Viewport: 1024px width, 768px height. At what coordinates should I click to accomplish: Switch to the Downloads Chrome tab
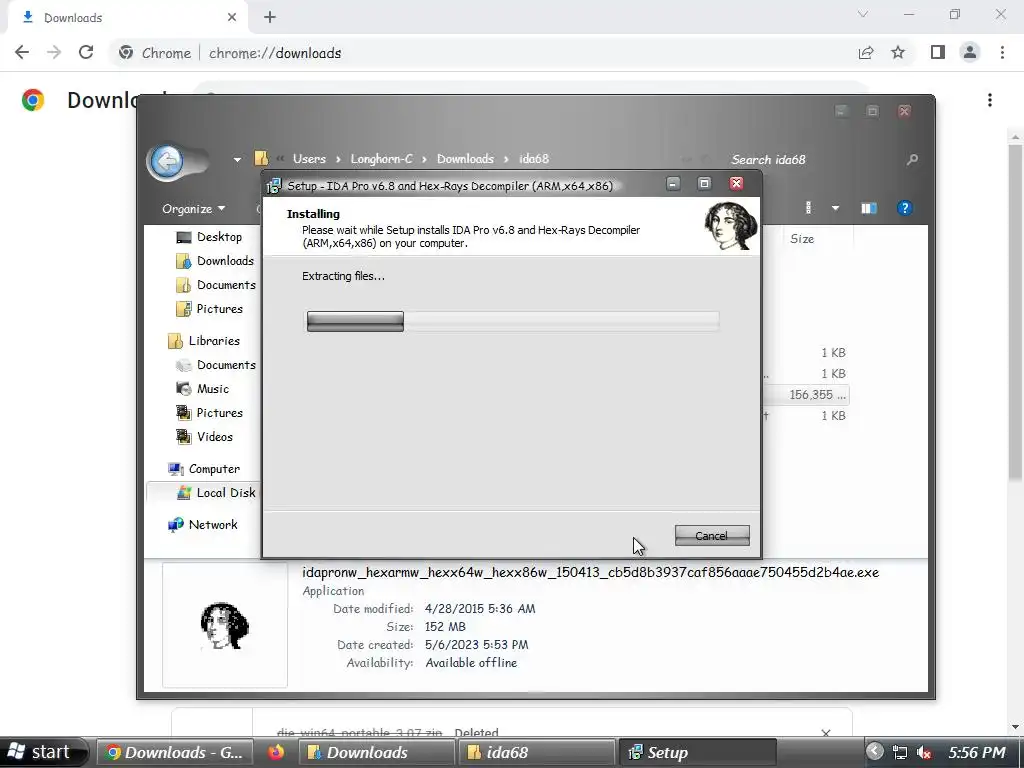[x=127, y=18]
